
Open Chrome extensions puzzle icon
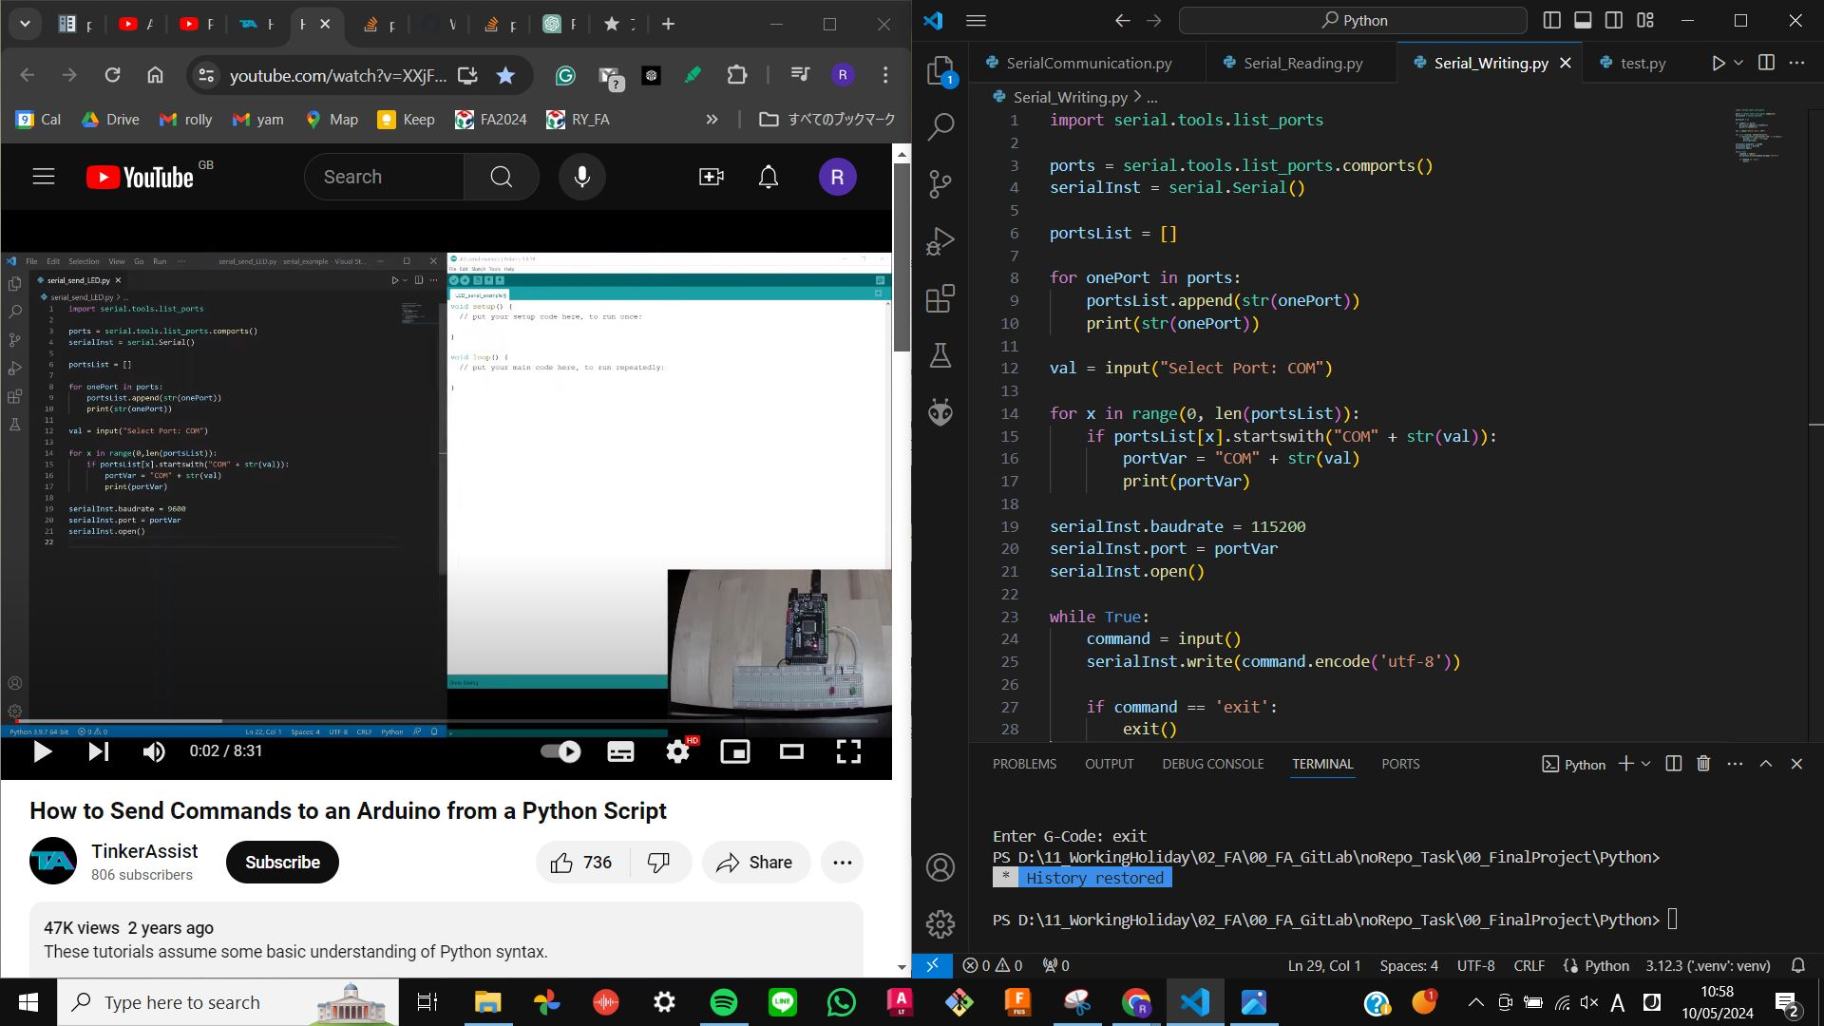coord(737,75)
